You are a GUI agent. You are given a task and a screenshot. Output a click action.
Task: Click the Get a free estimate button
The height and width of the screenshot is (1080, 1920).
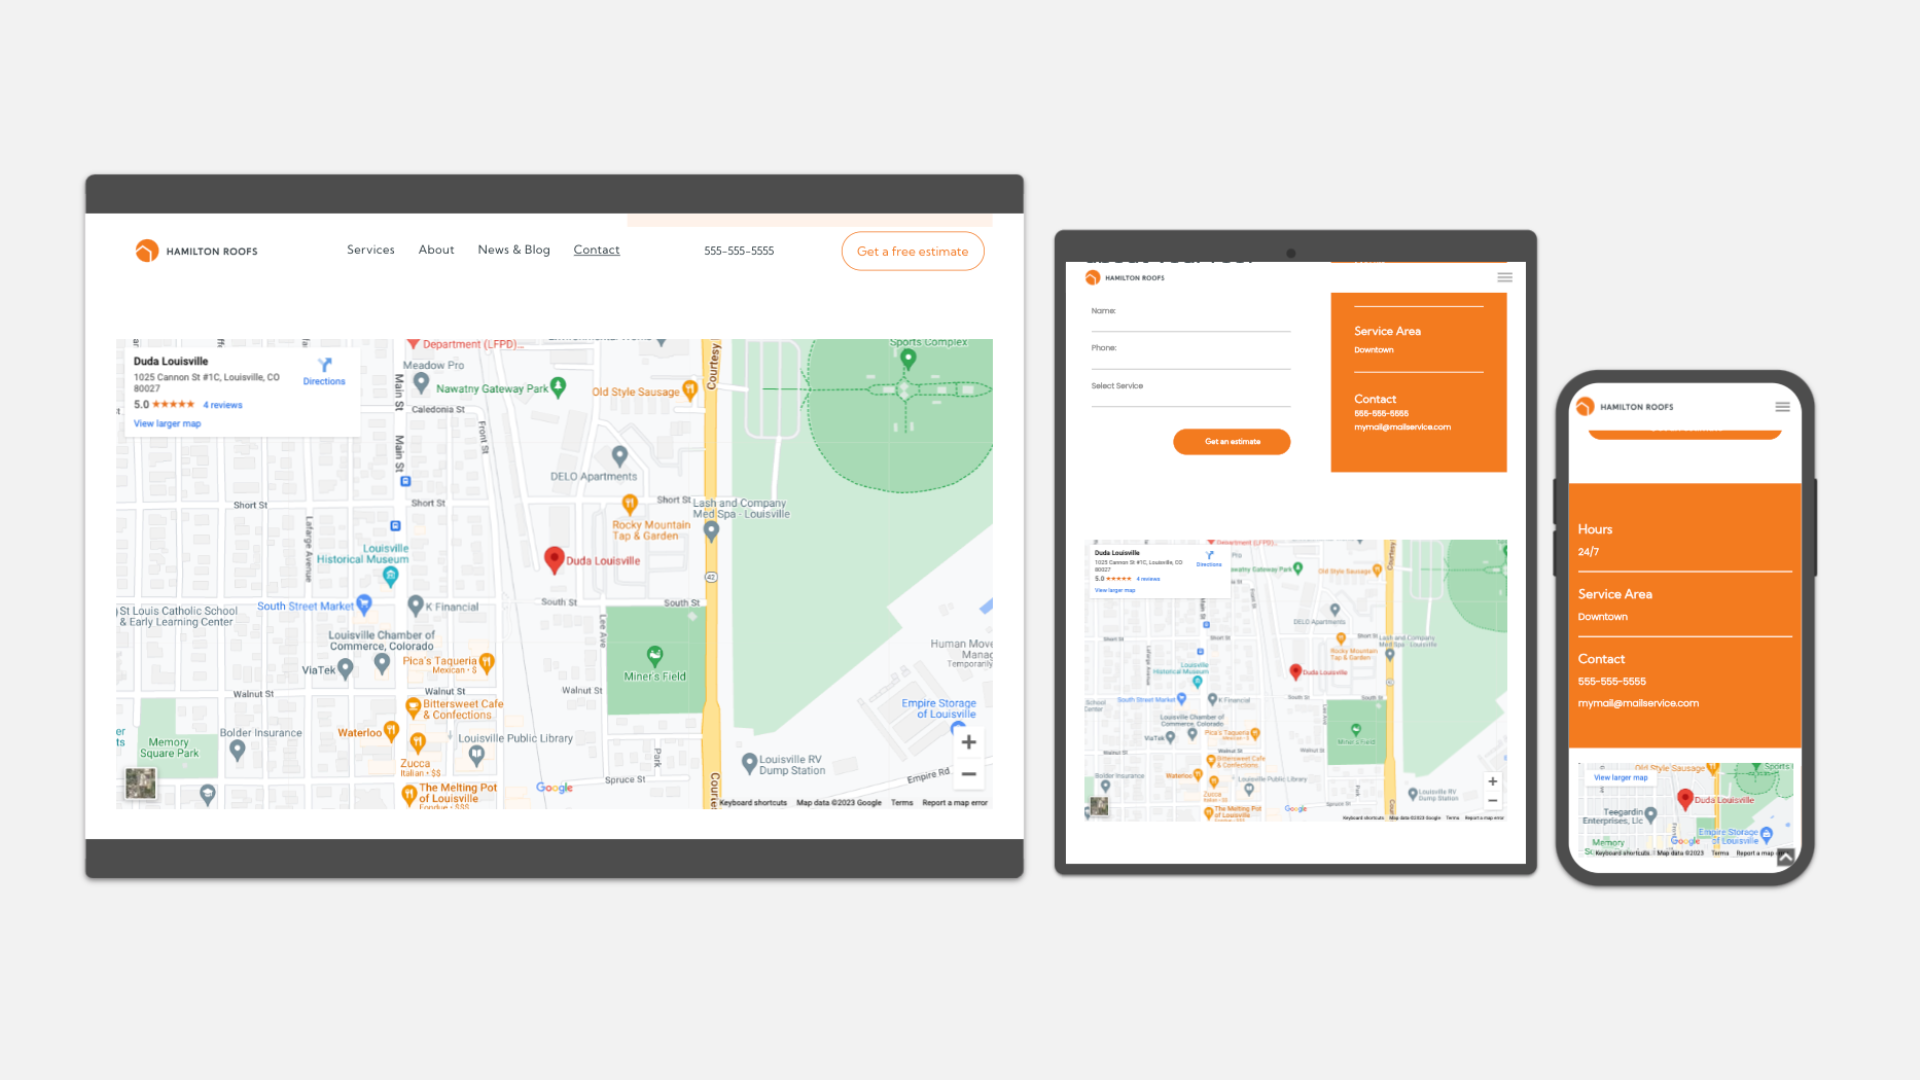pyautogui.click(x=912, y=251)
